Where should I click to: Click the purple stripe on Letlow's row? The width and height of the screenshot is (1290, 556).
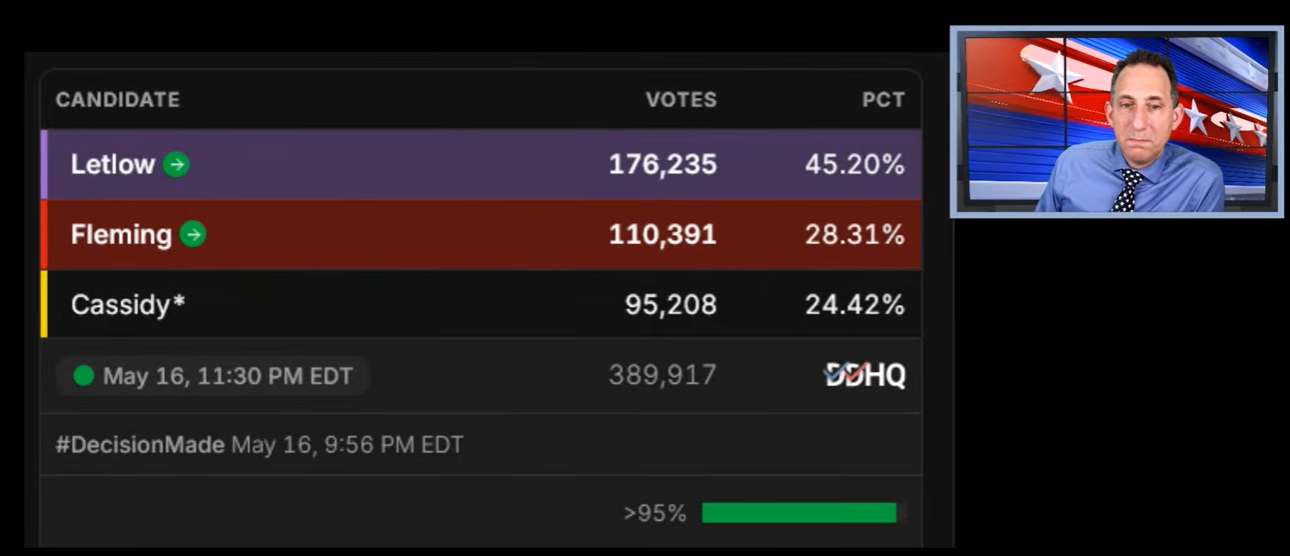43,164
